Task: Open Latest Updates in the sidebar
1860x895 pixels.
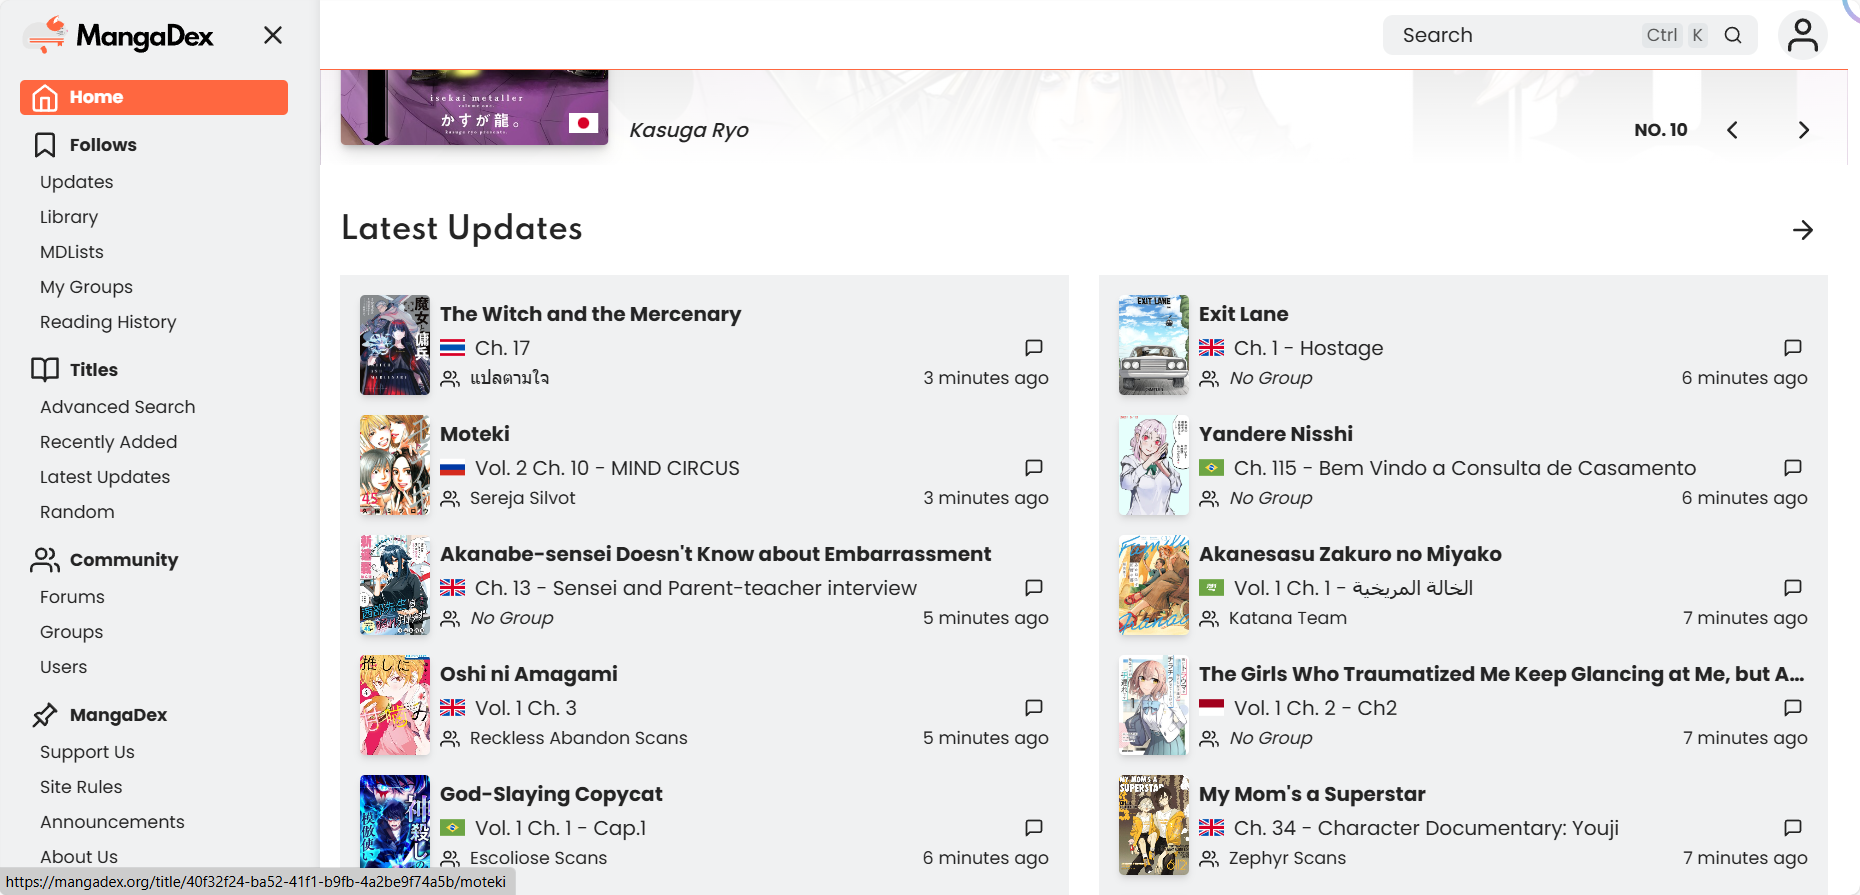Action: point(105,477)
